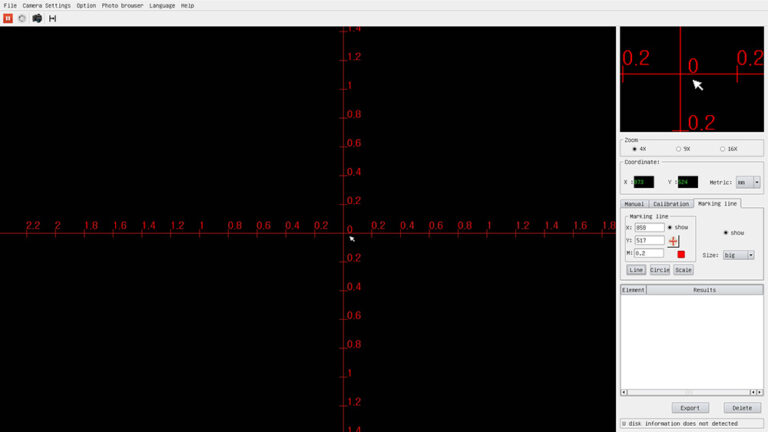Viewport: 768px width, 432px height.
Task: Open the Photo browser menu
Action: coord(123,5)
